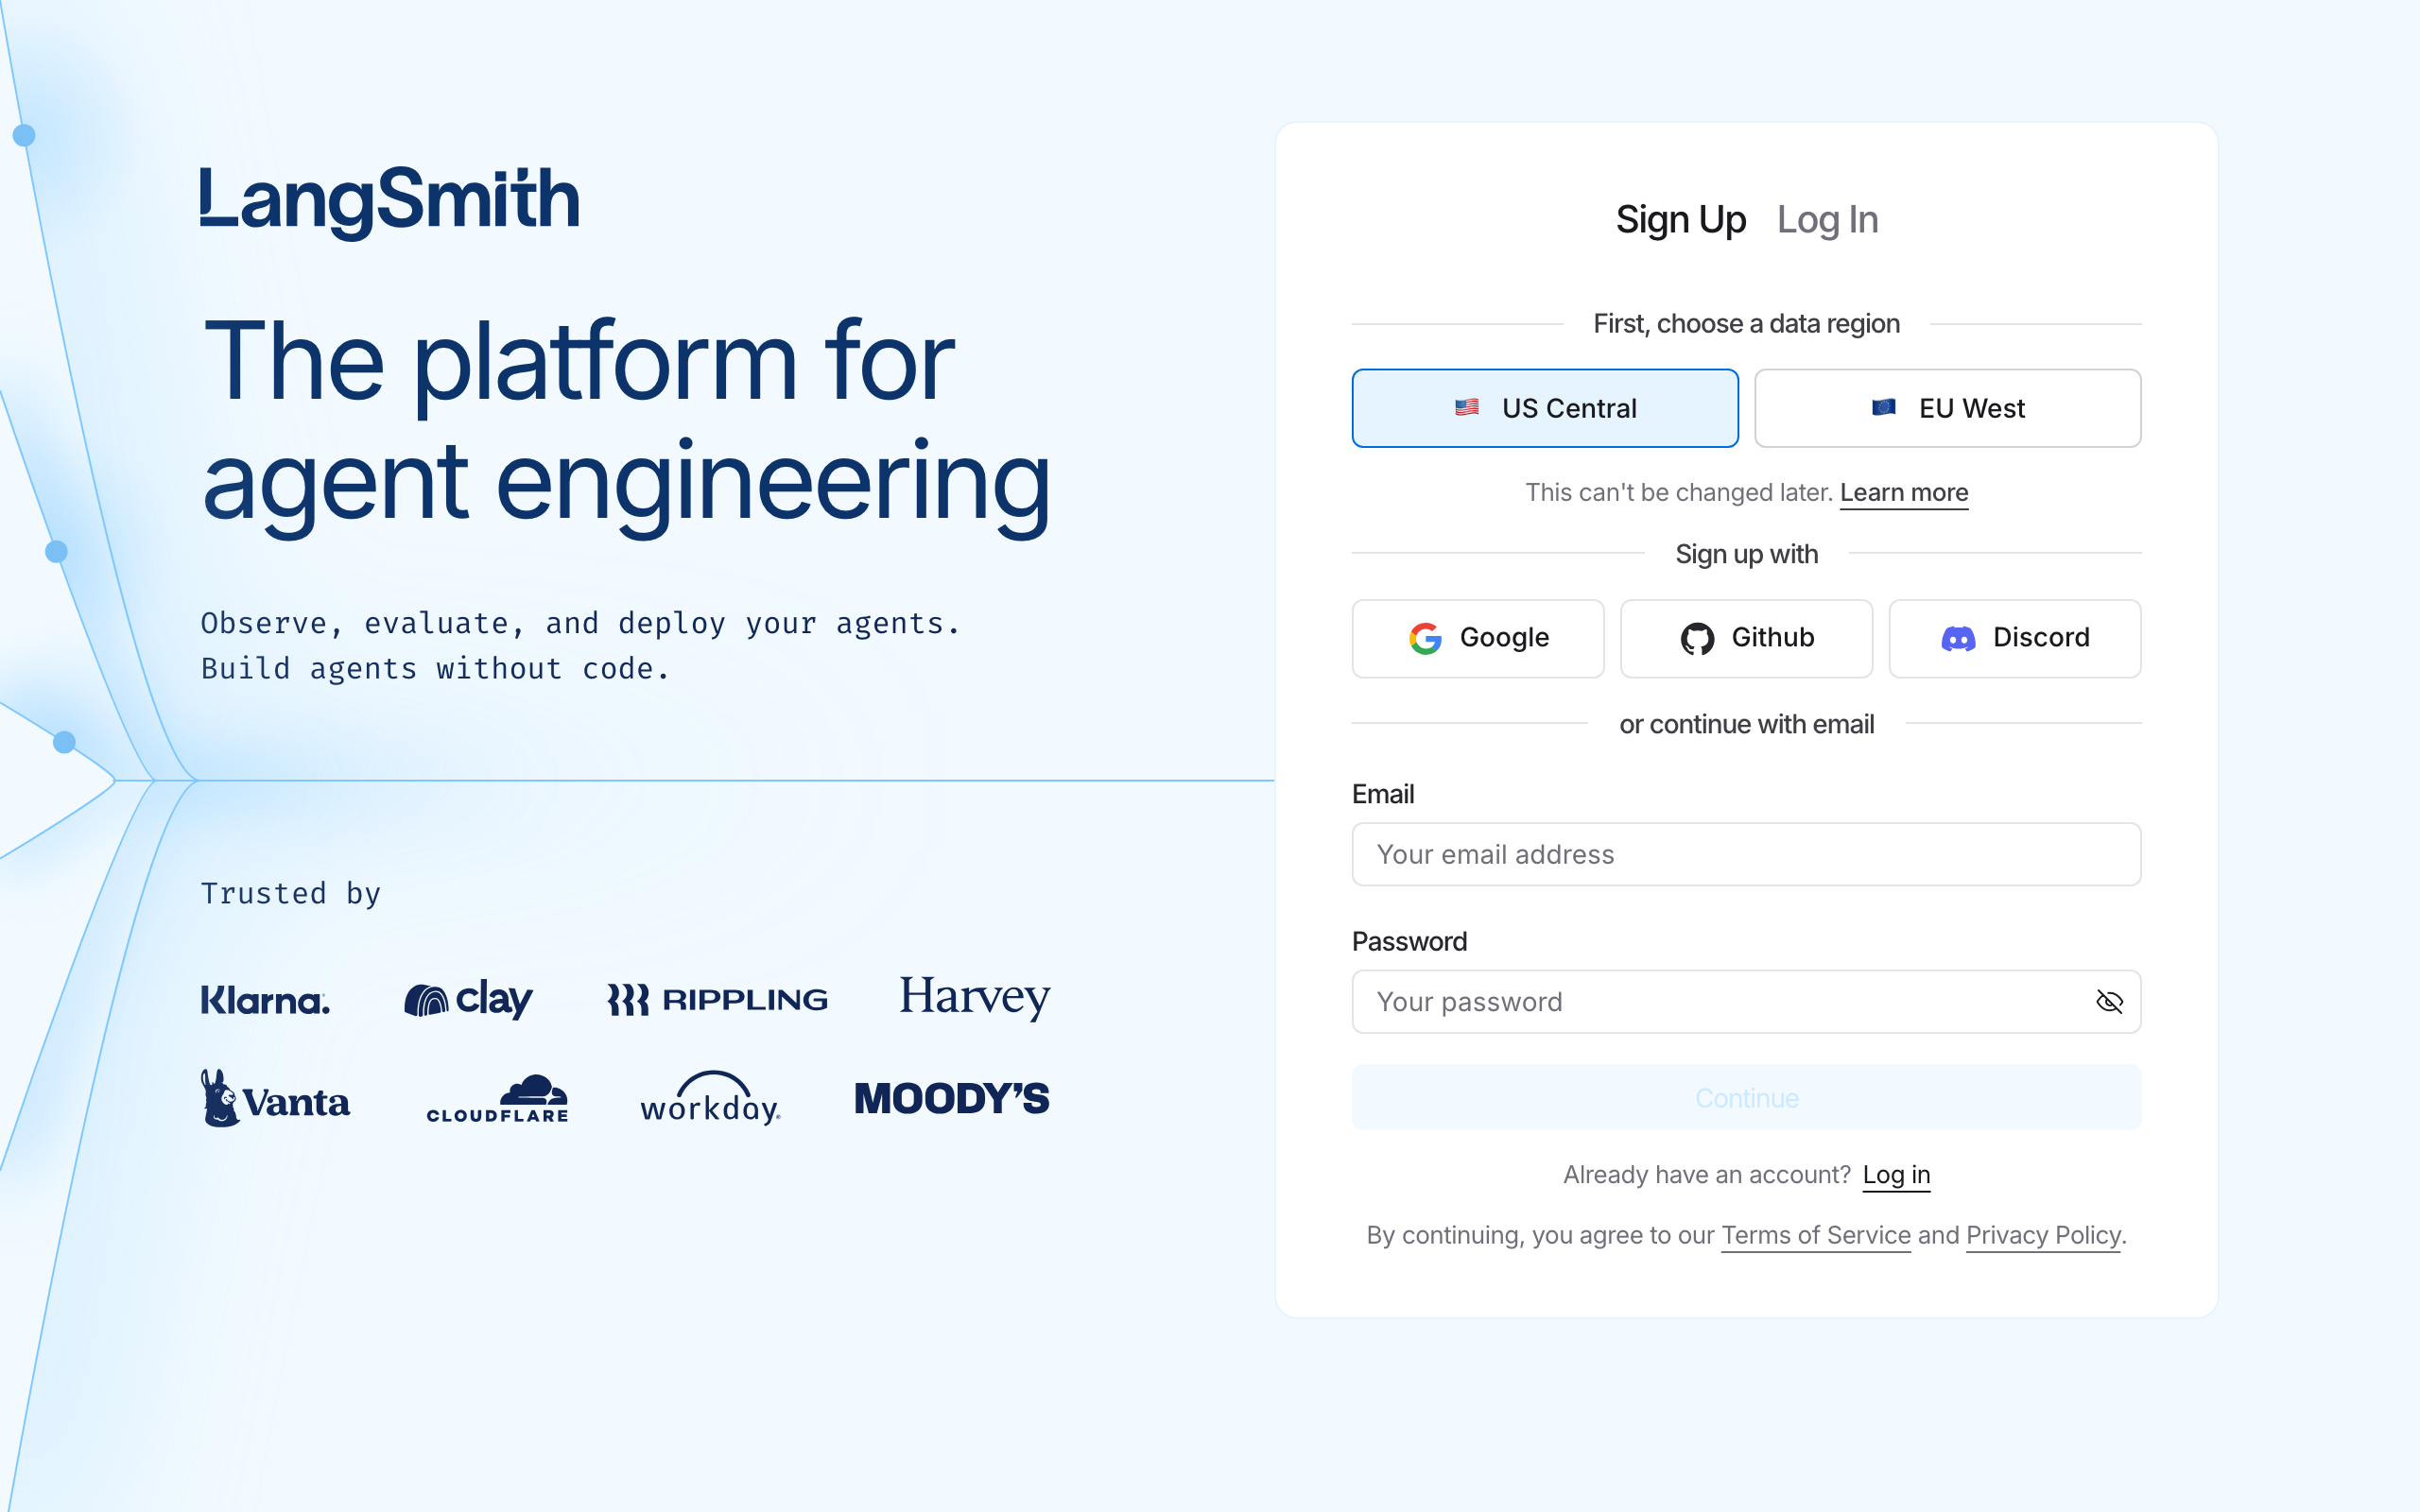This screenshot has height=1512, width=2420.
Task: Open the Terms of Service link
Action: point(1815,1235)
